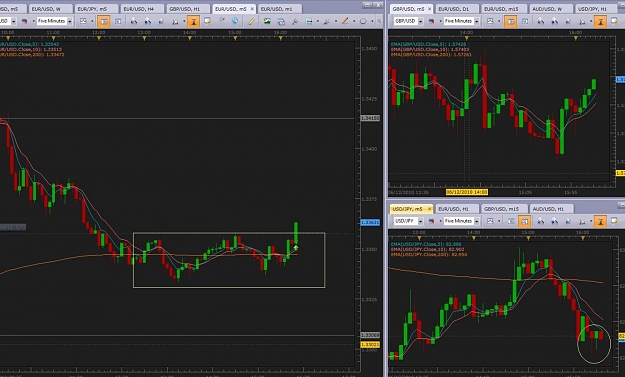Image resolution: width=625 pixels, height=377 pixels.
Task: Select the pencil drawing tool
Action: click(x=251, y=21)
